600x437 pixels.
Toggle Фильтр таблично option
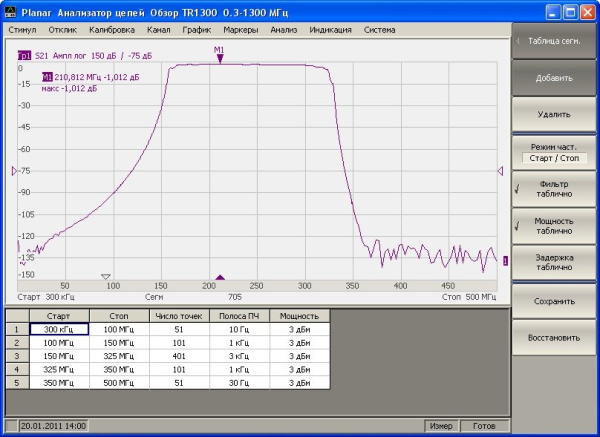coord(554,189)
